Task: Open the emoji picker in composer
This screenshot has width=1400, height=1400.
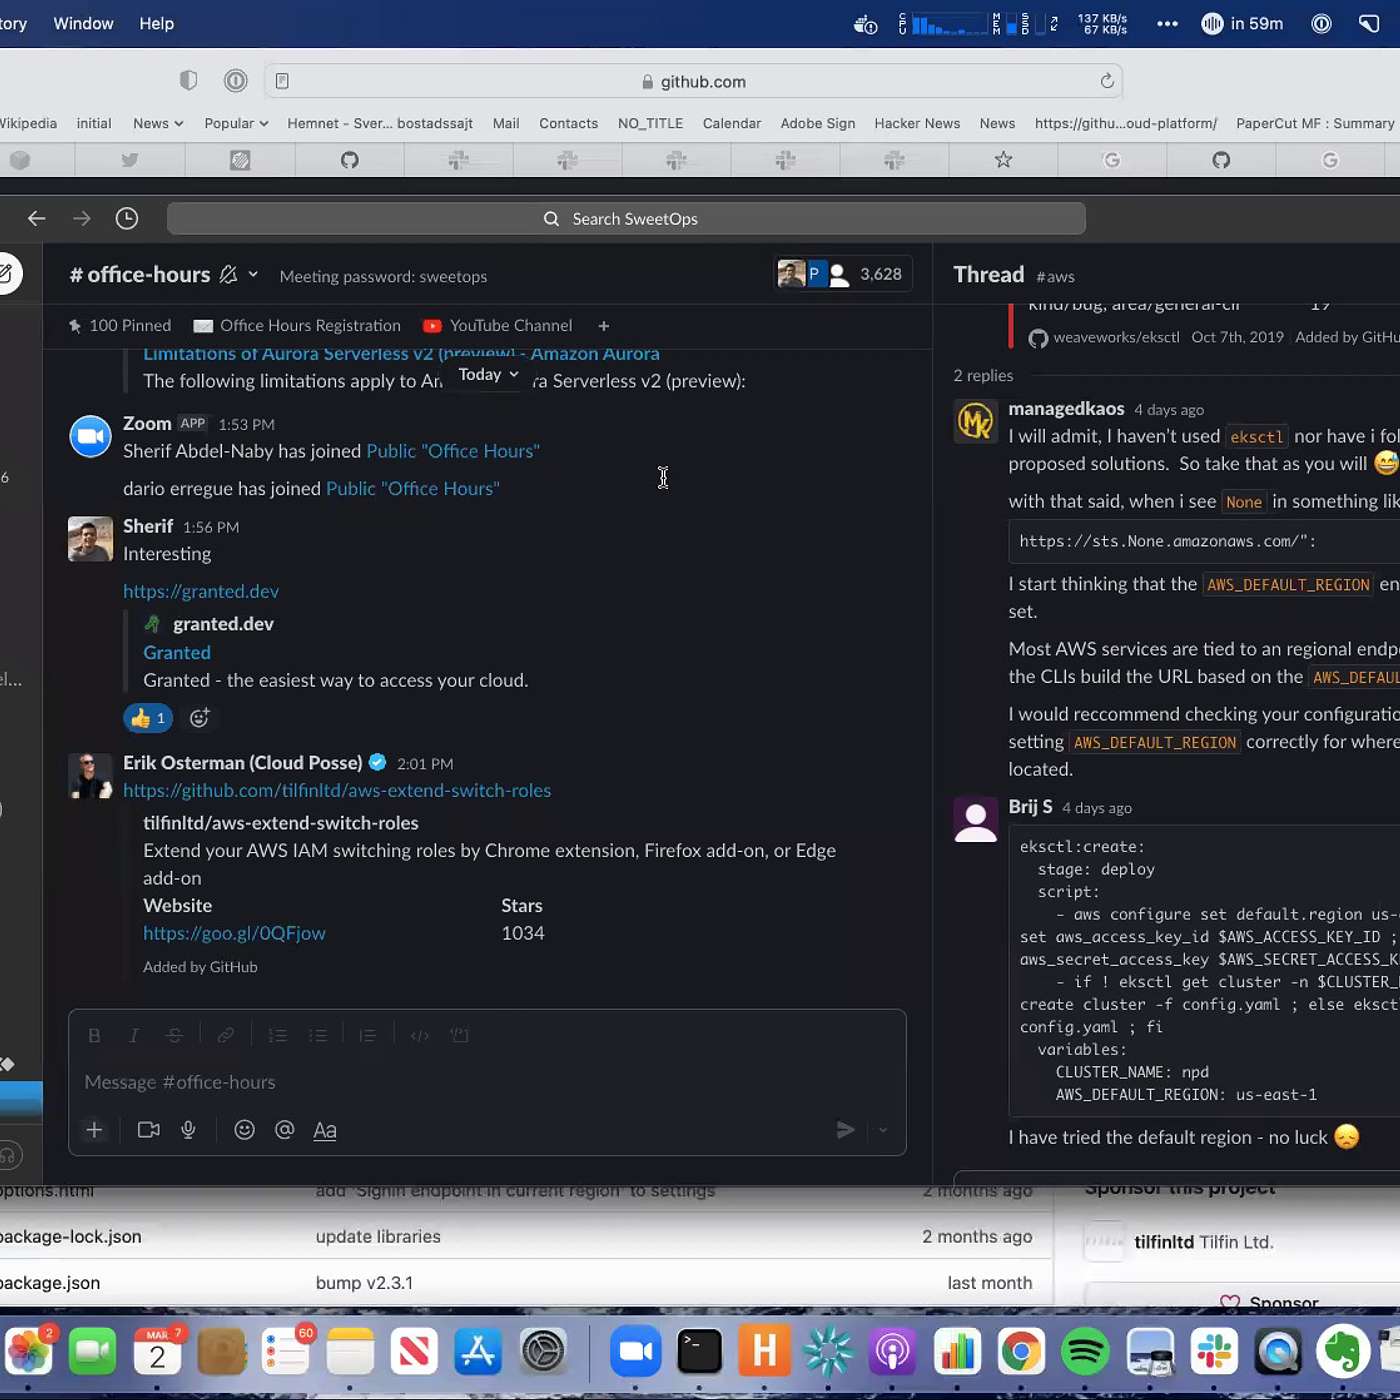Action: coord(244,1130)
